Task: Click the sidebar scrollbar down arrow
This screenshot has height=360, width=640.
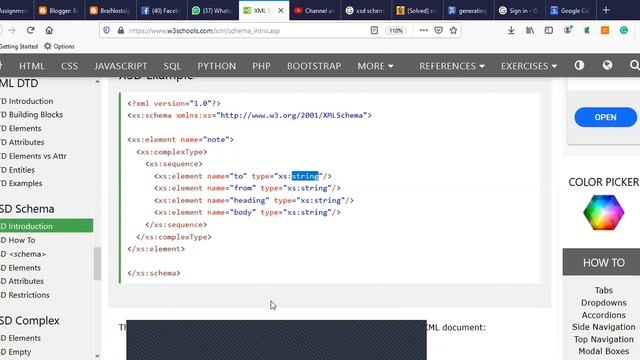Action: pyautogui.click(x=97, y=356)
